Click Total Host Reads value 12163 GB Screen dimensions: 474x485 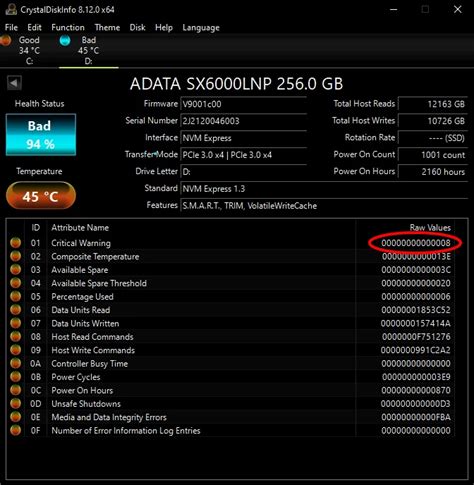click(433, 104)
